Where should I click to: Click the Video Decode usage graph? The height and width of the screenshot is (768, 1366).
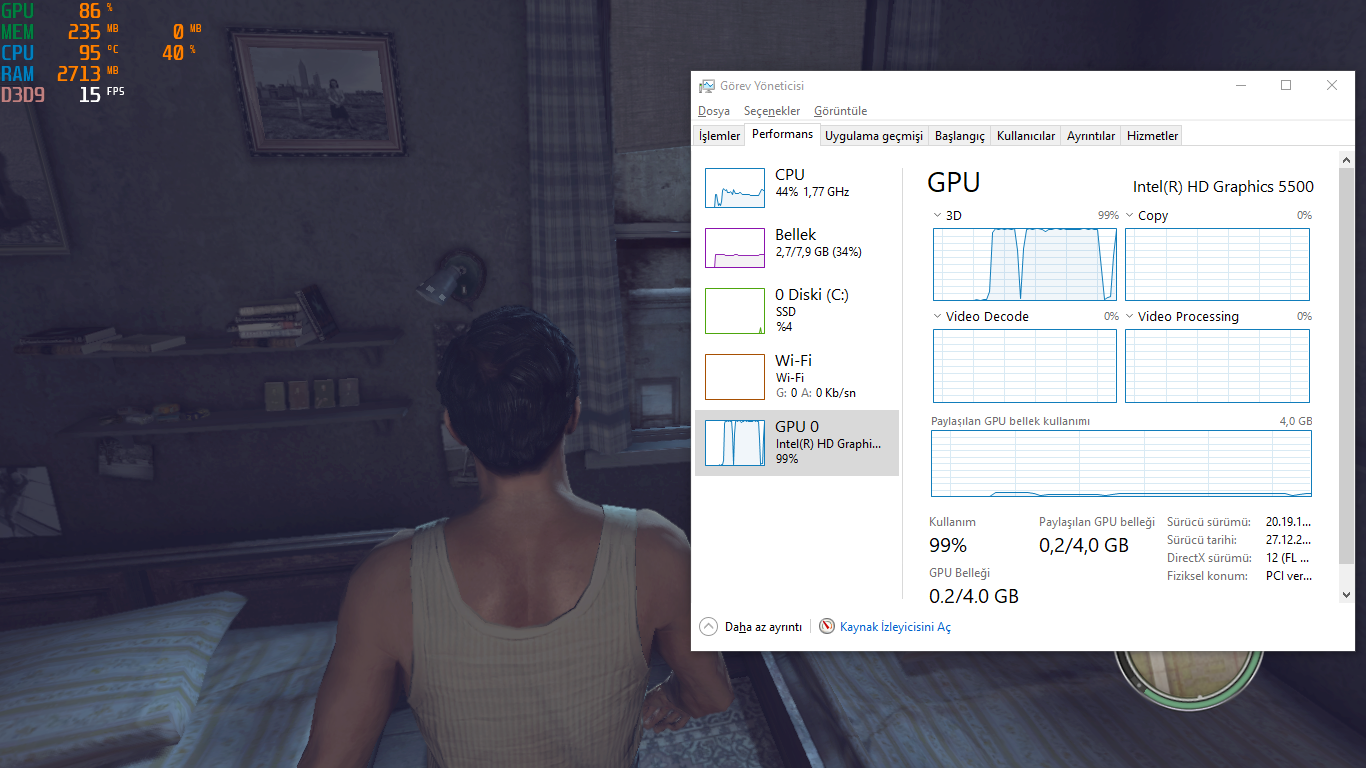click(1025, 366)
